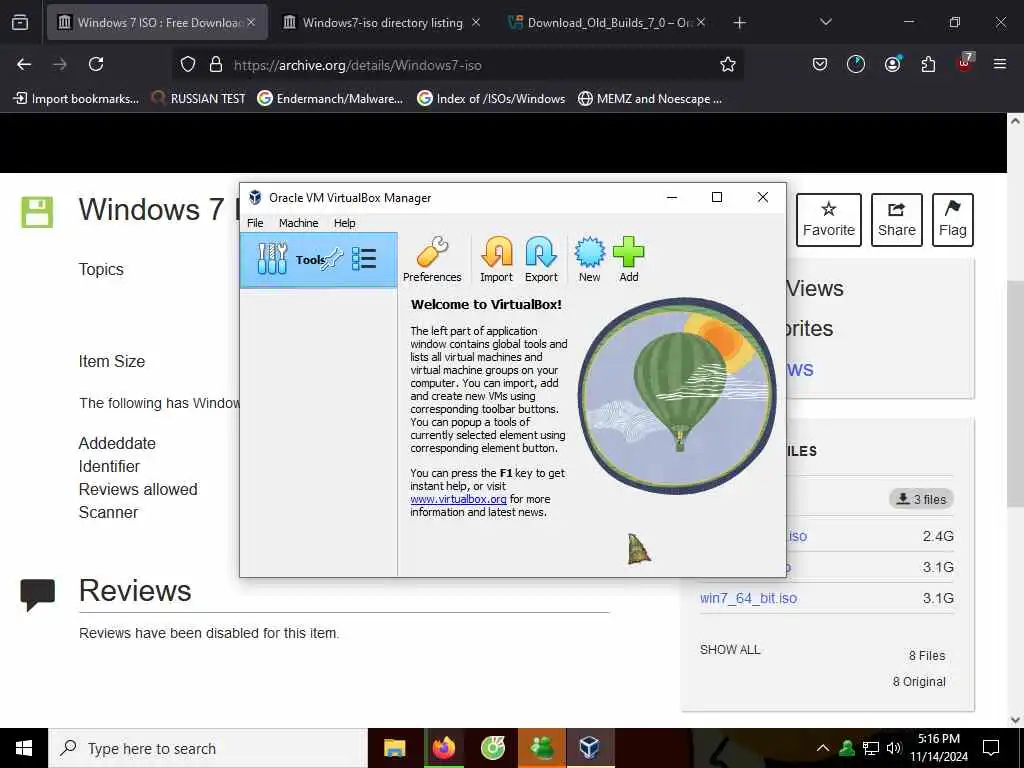Click SHOW ALL files link
The image size is (1024, 768).
(x=730, y=650)
